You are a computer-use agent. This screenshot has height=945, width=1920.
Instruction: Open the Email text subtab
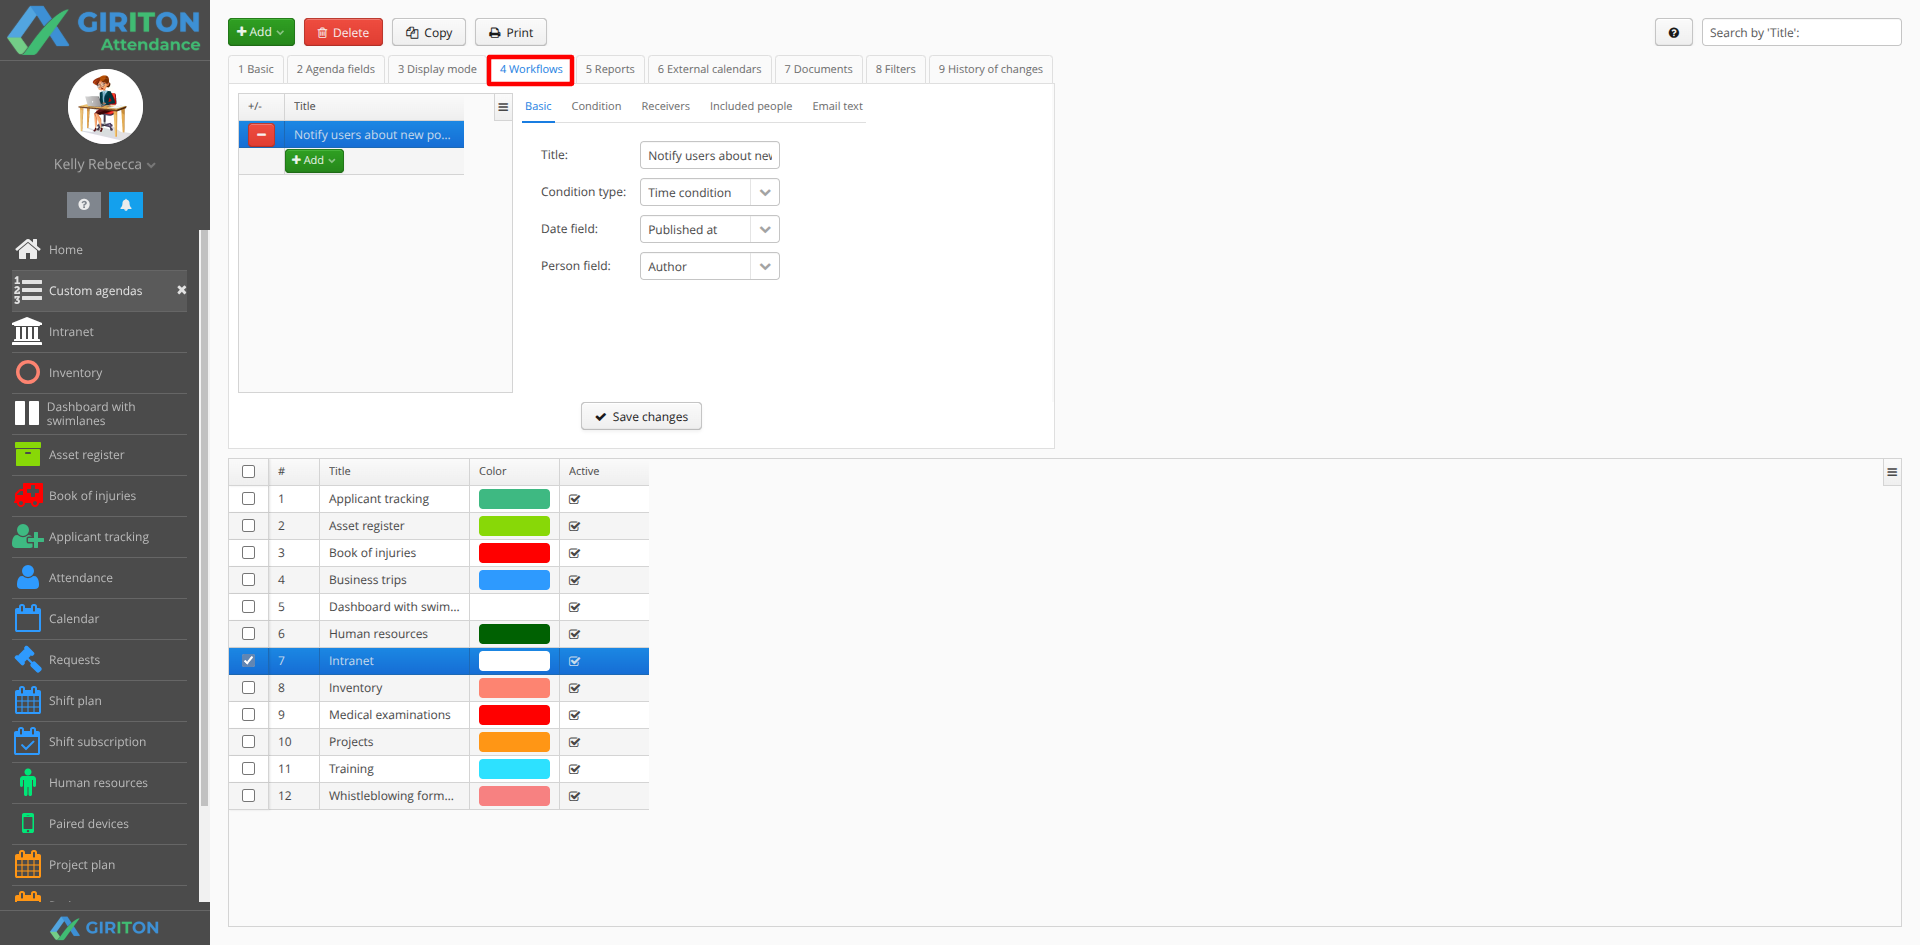pos(837,106)
